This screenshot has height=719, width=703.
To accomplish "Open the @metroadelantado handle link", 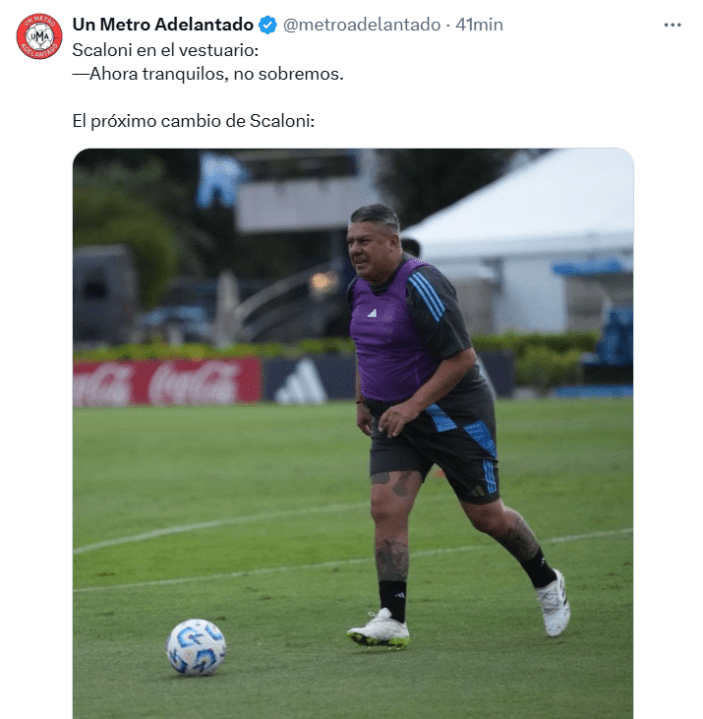I will click(x=362, y=25).
